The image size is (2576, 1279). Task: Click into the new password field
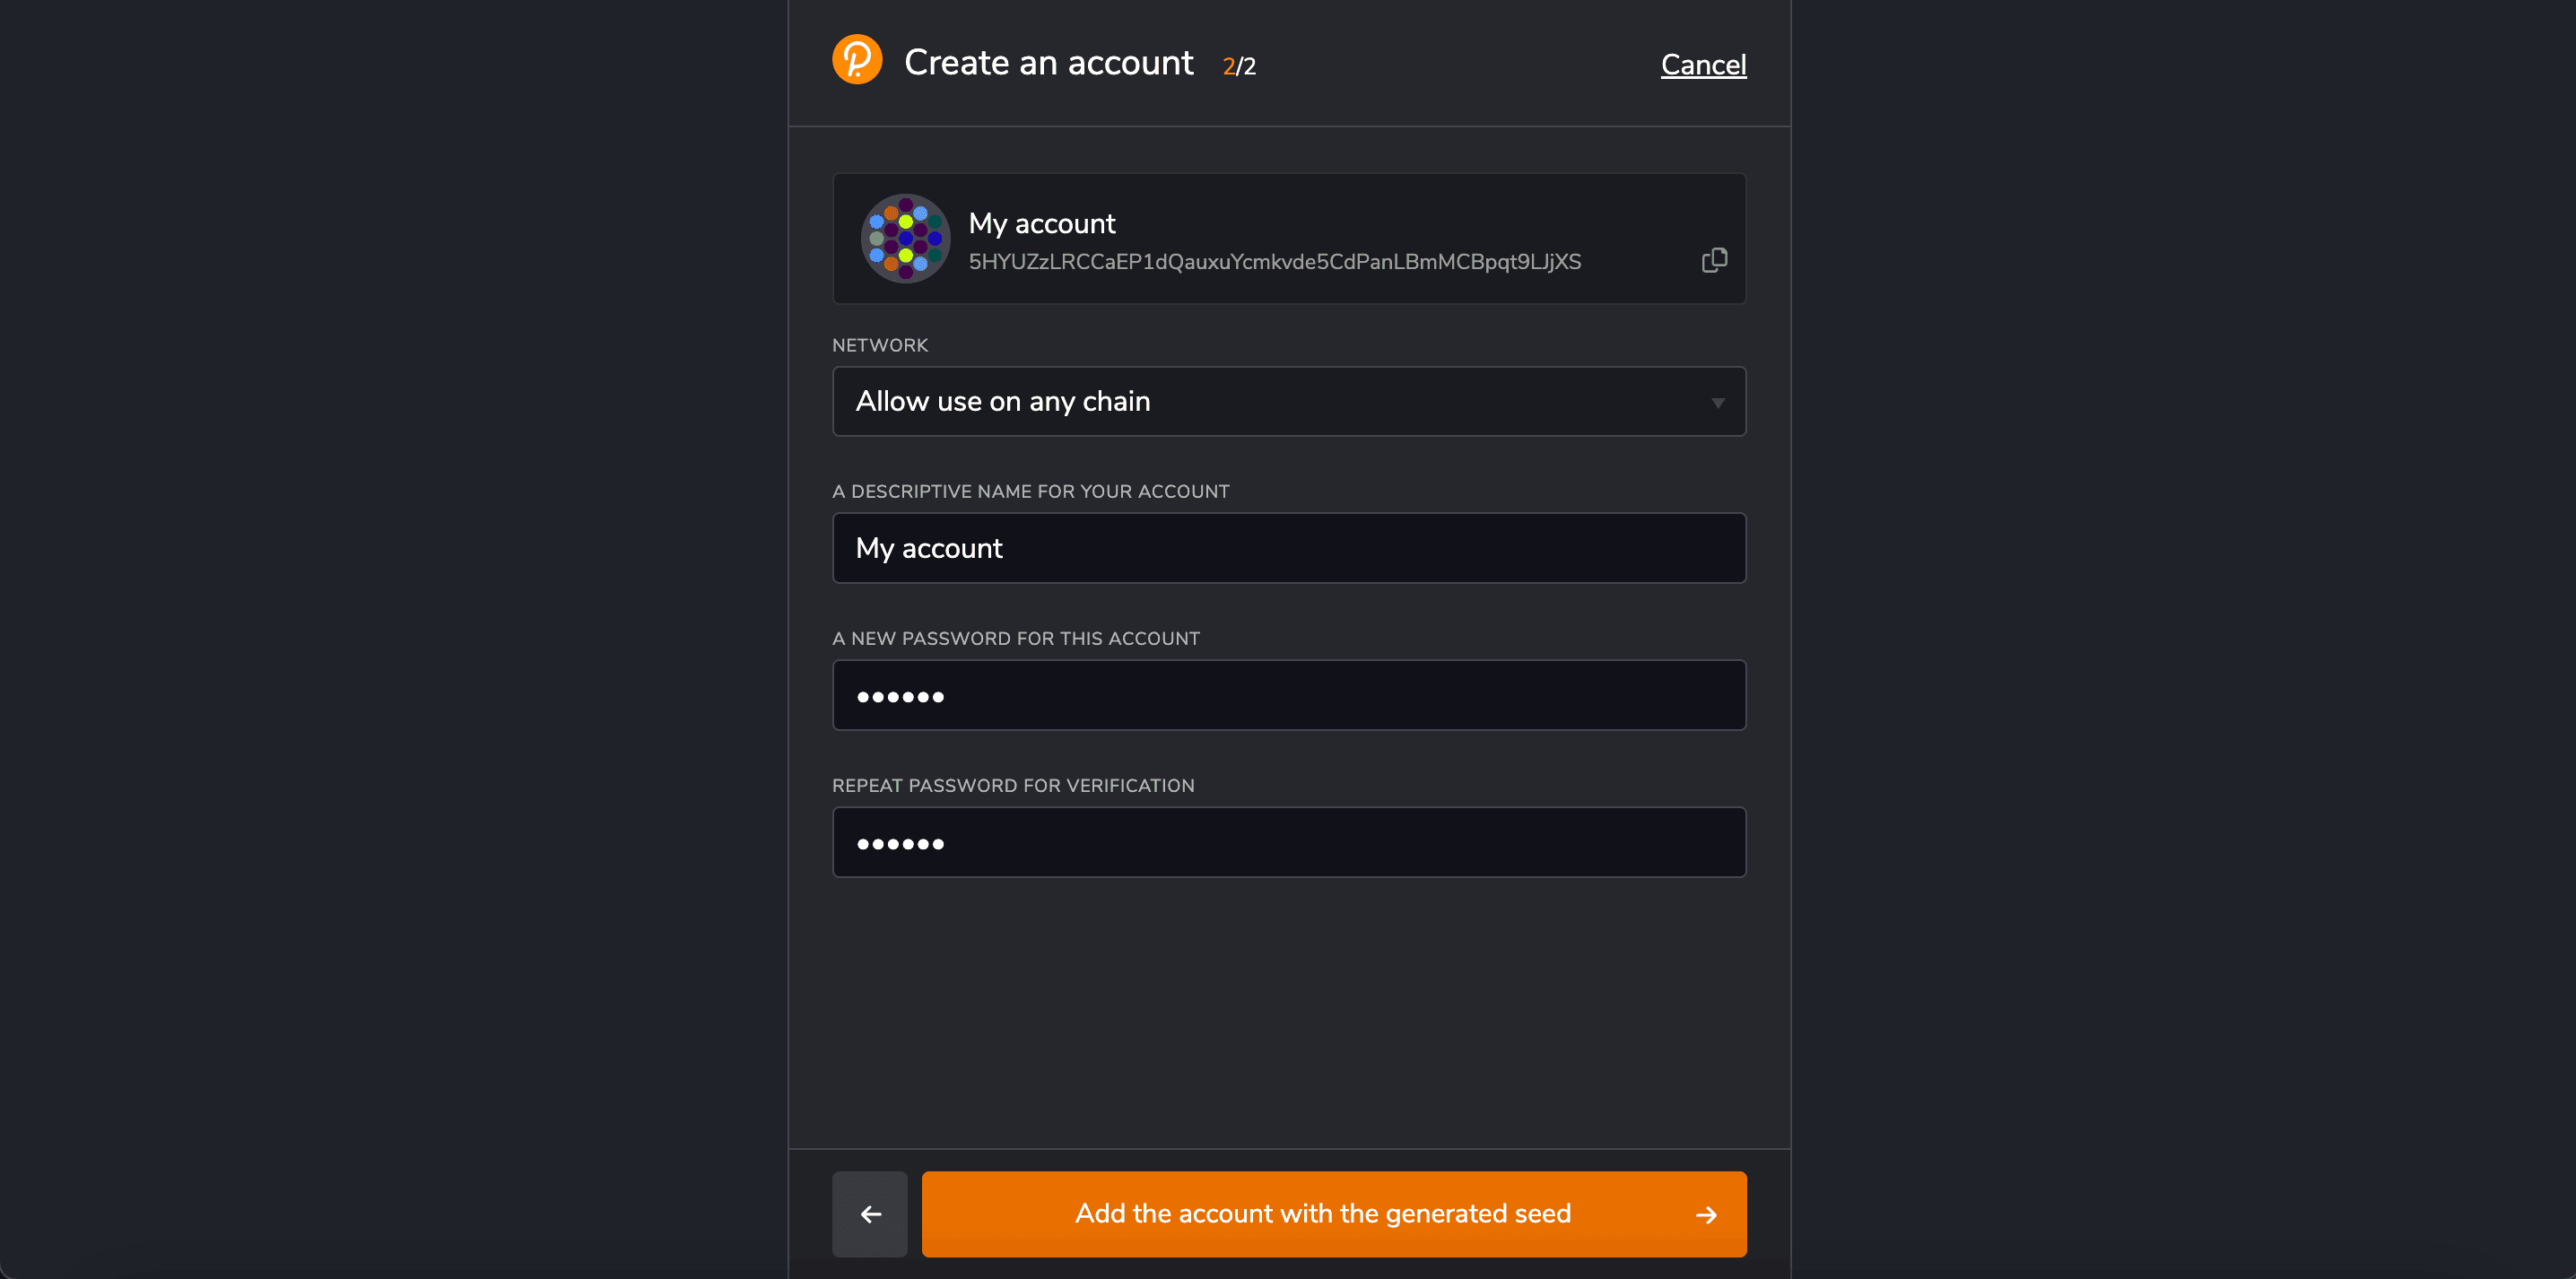point(1288,696)
